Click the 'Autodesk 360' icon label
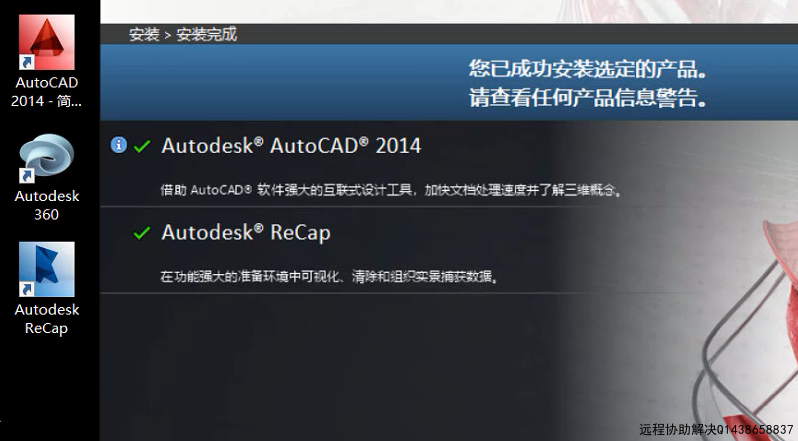 46,205
